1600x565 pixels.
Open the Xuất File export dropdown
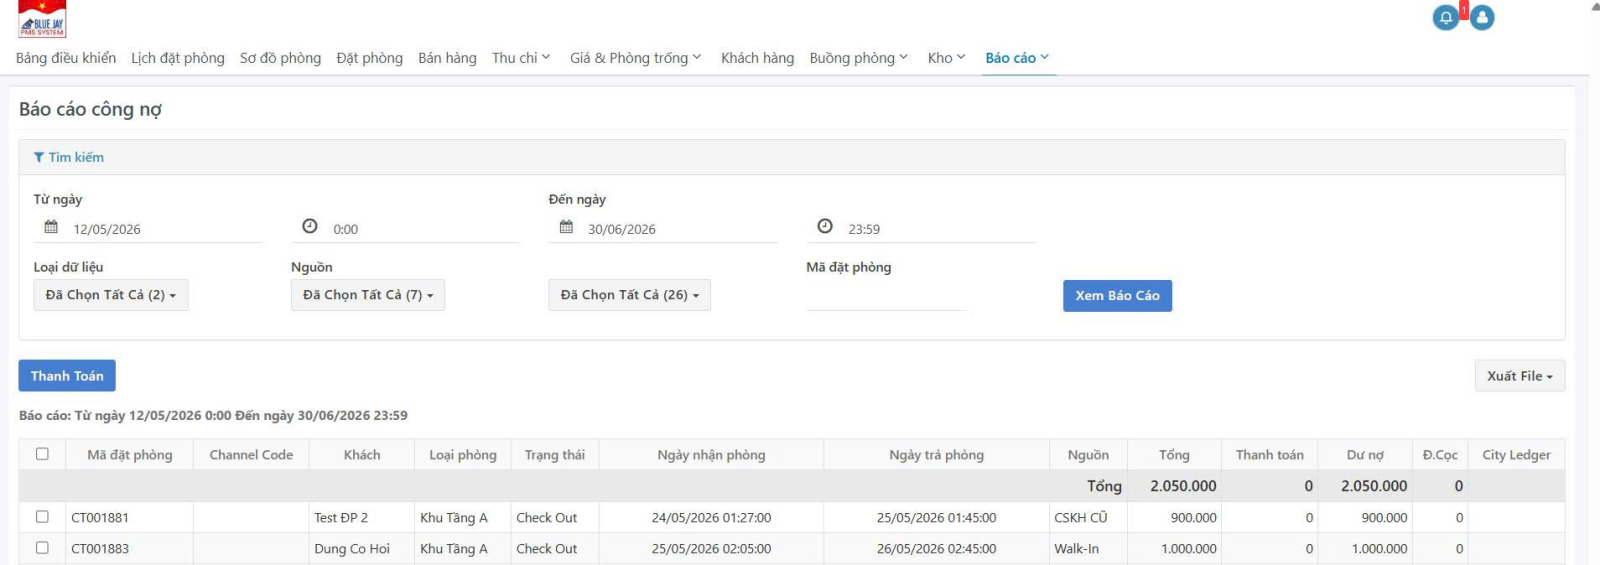point(1519,376)
